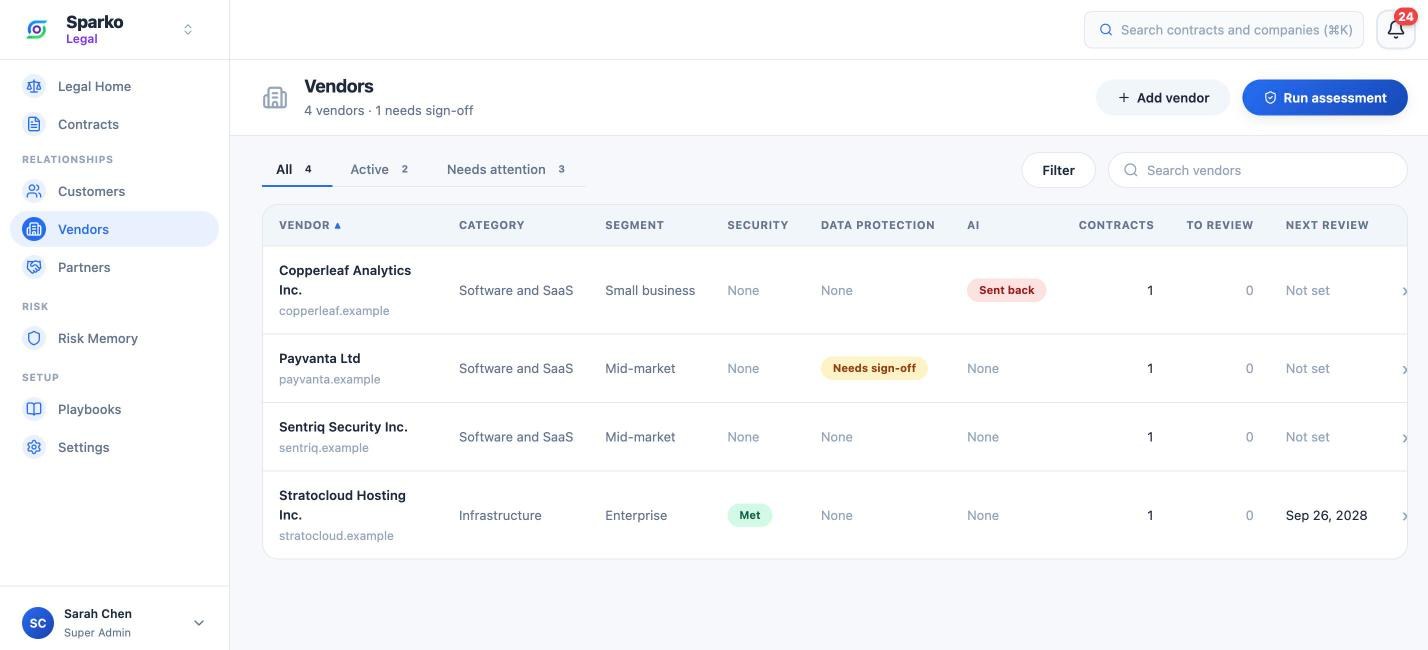Open Customers in the sidebar
Viewport: 1428px width, 650px height.
(114, 191)
